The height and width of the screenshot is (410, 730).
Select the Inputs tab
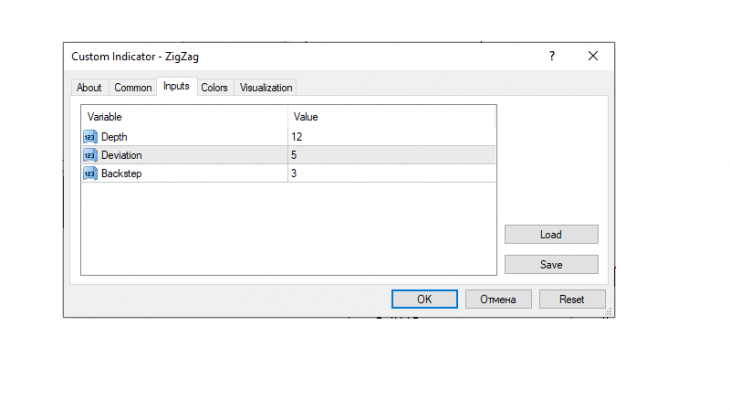[x=176, y=87]
